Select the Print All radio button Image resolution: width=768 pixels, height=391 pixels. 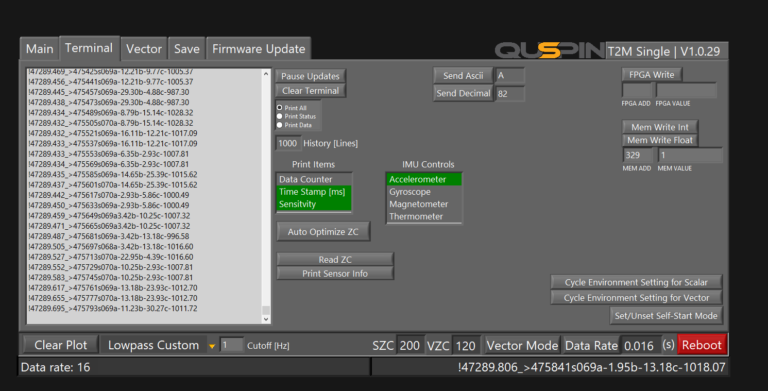tap(279, 108)
